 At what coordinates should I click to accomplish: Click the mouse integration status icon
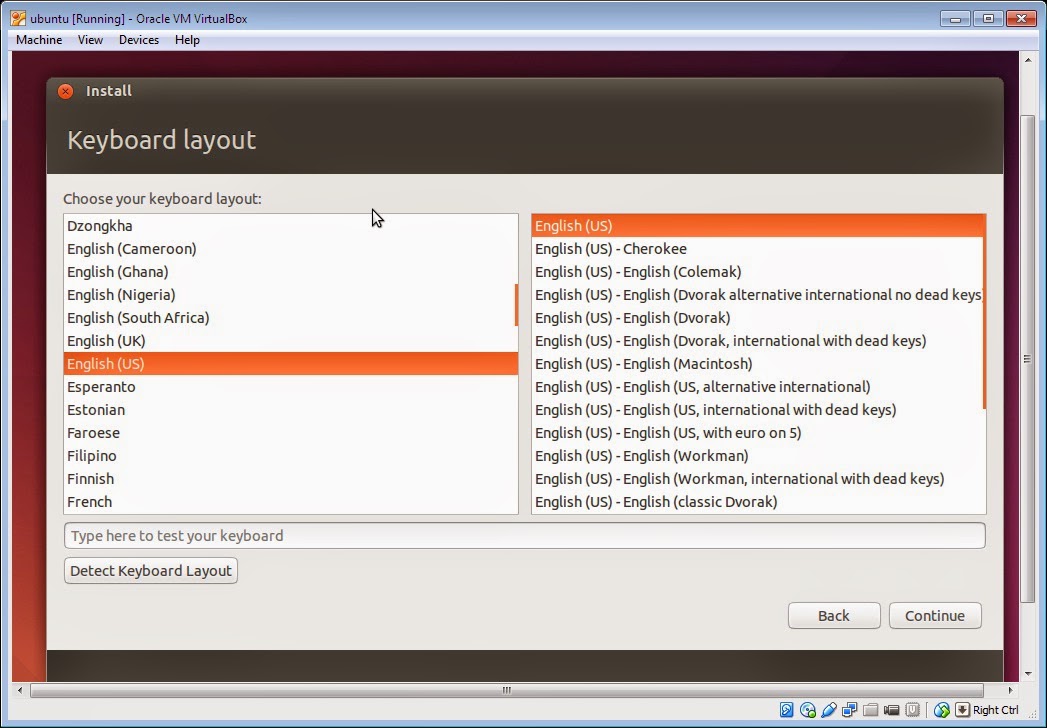941,710
